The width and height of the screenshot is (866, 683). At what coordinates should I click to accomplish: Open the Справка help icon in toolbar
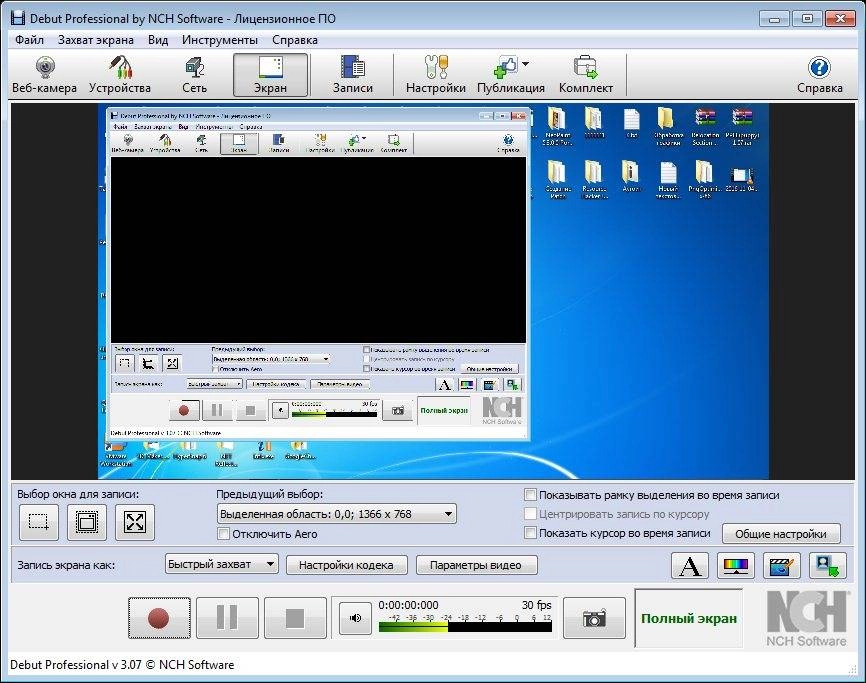click(x=819, y=75)
